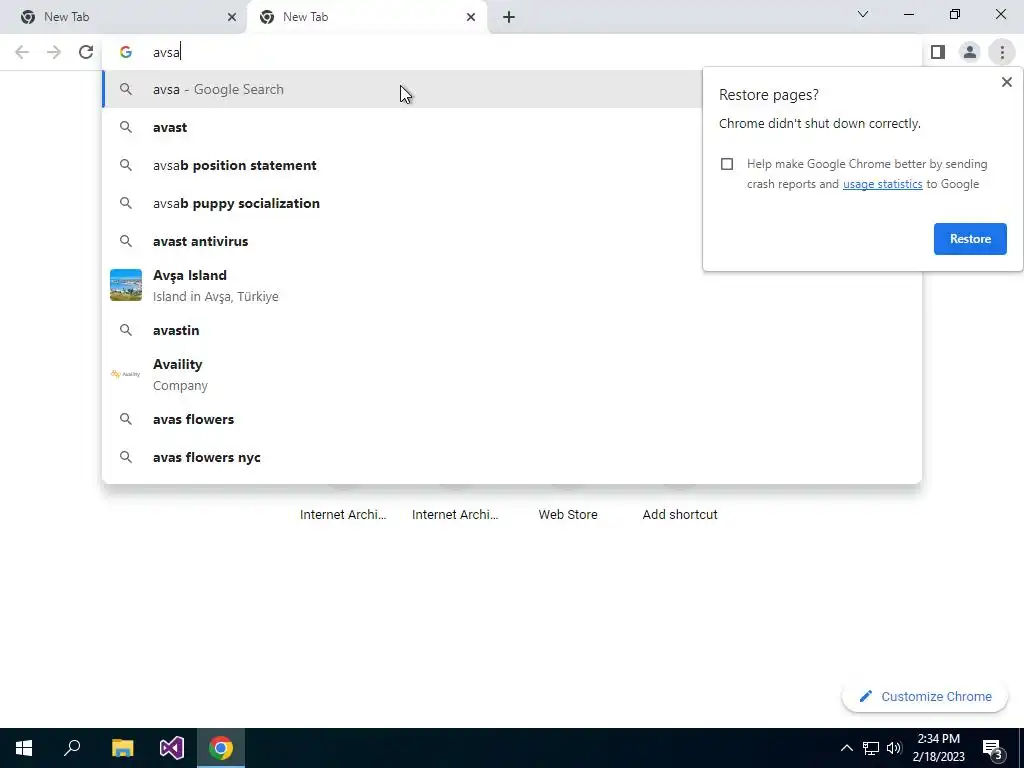Click search icon beside 'avastin'
1024x768 pixels.
(126, 330)
